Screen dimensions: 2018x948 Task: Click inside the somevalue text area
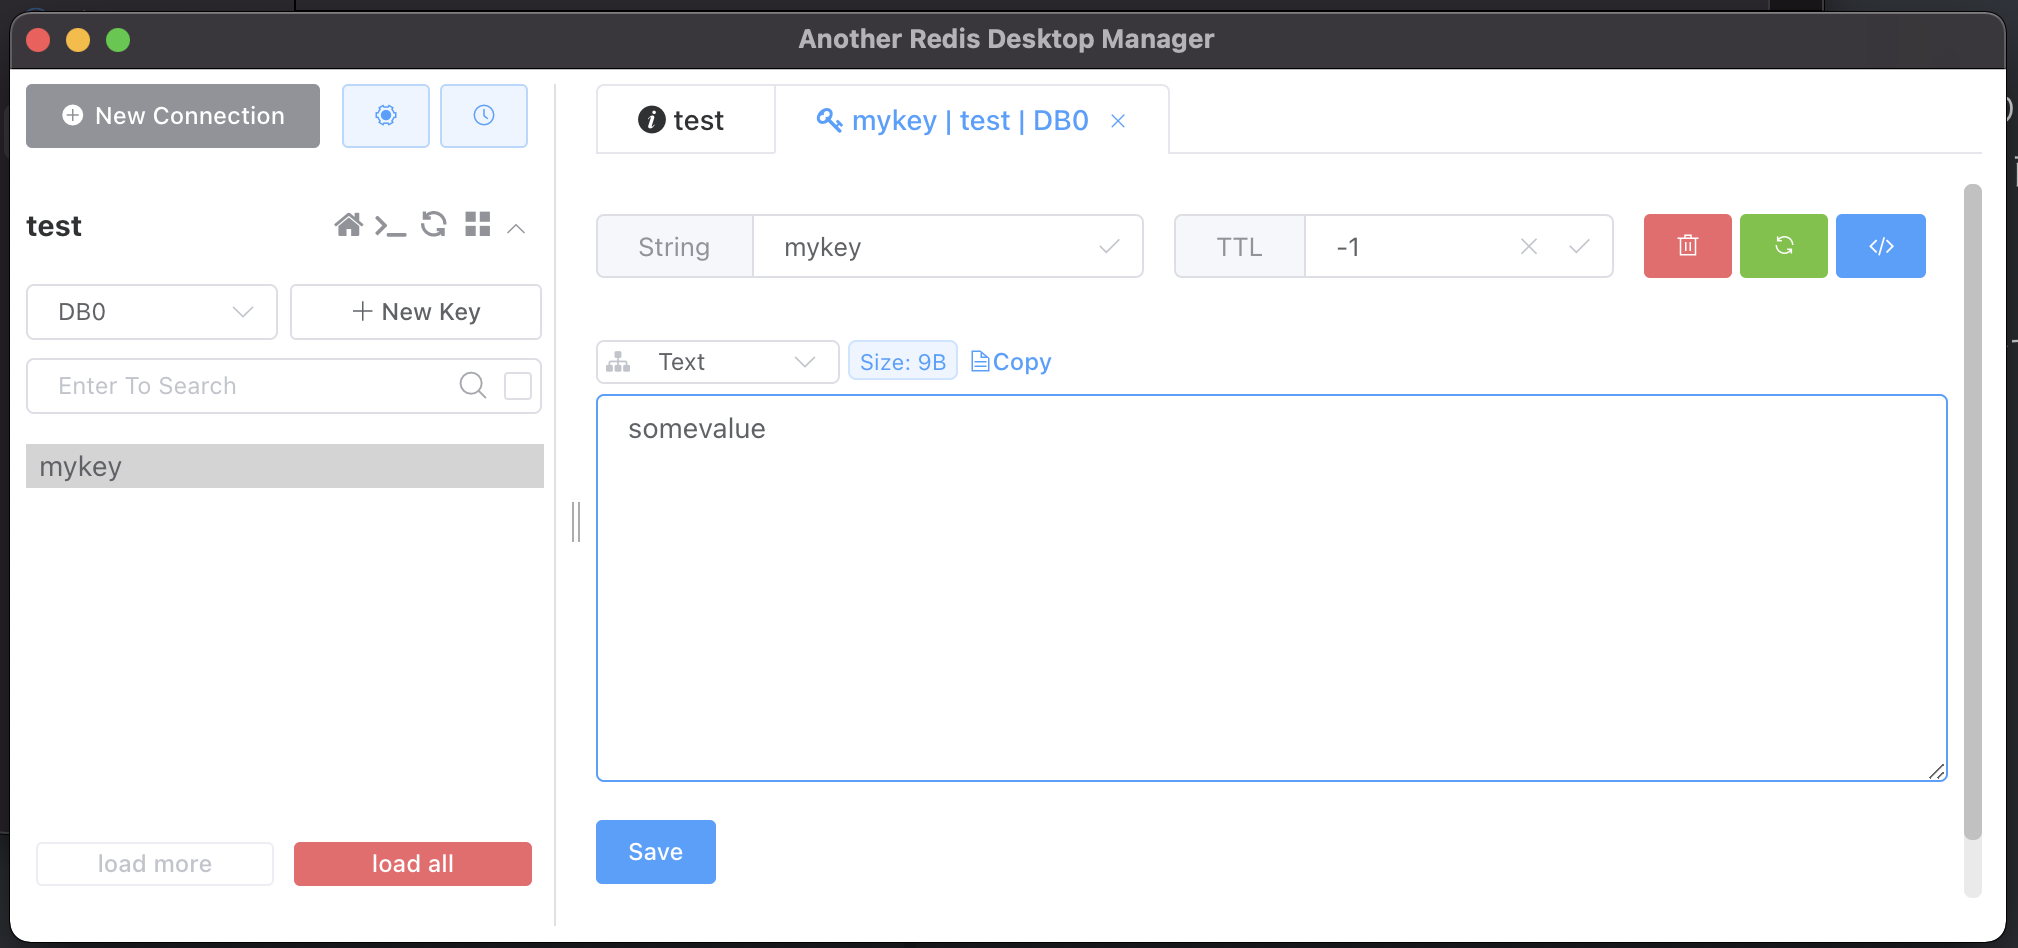click(1272, 588)
